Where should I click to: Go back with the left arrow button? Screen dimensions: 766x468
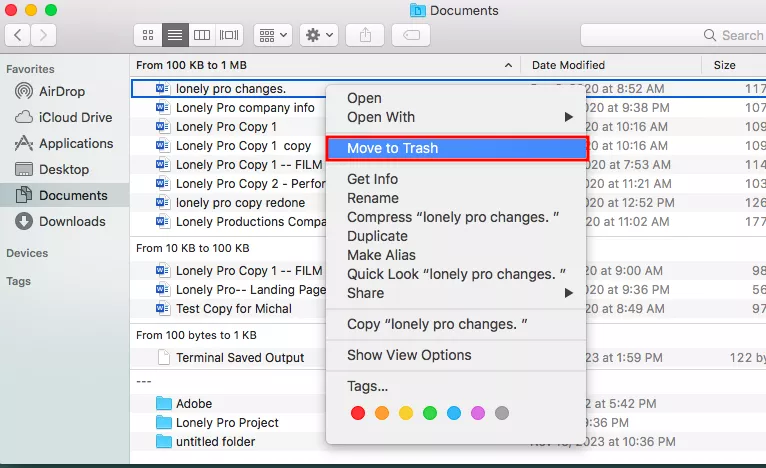pos(19,34)
